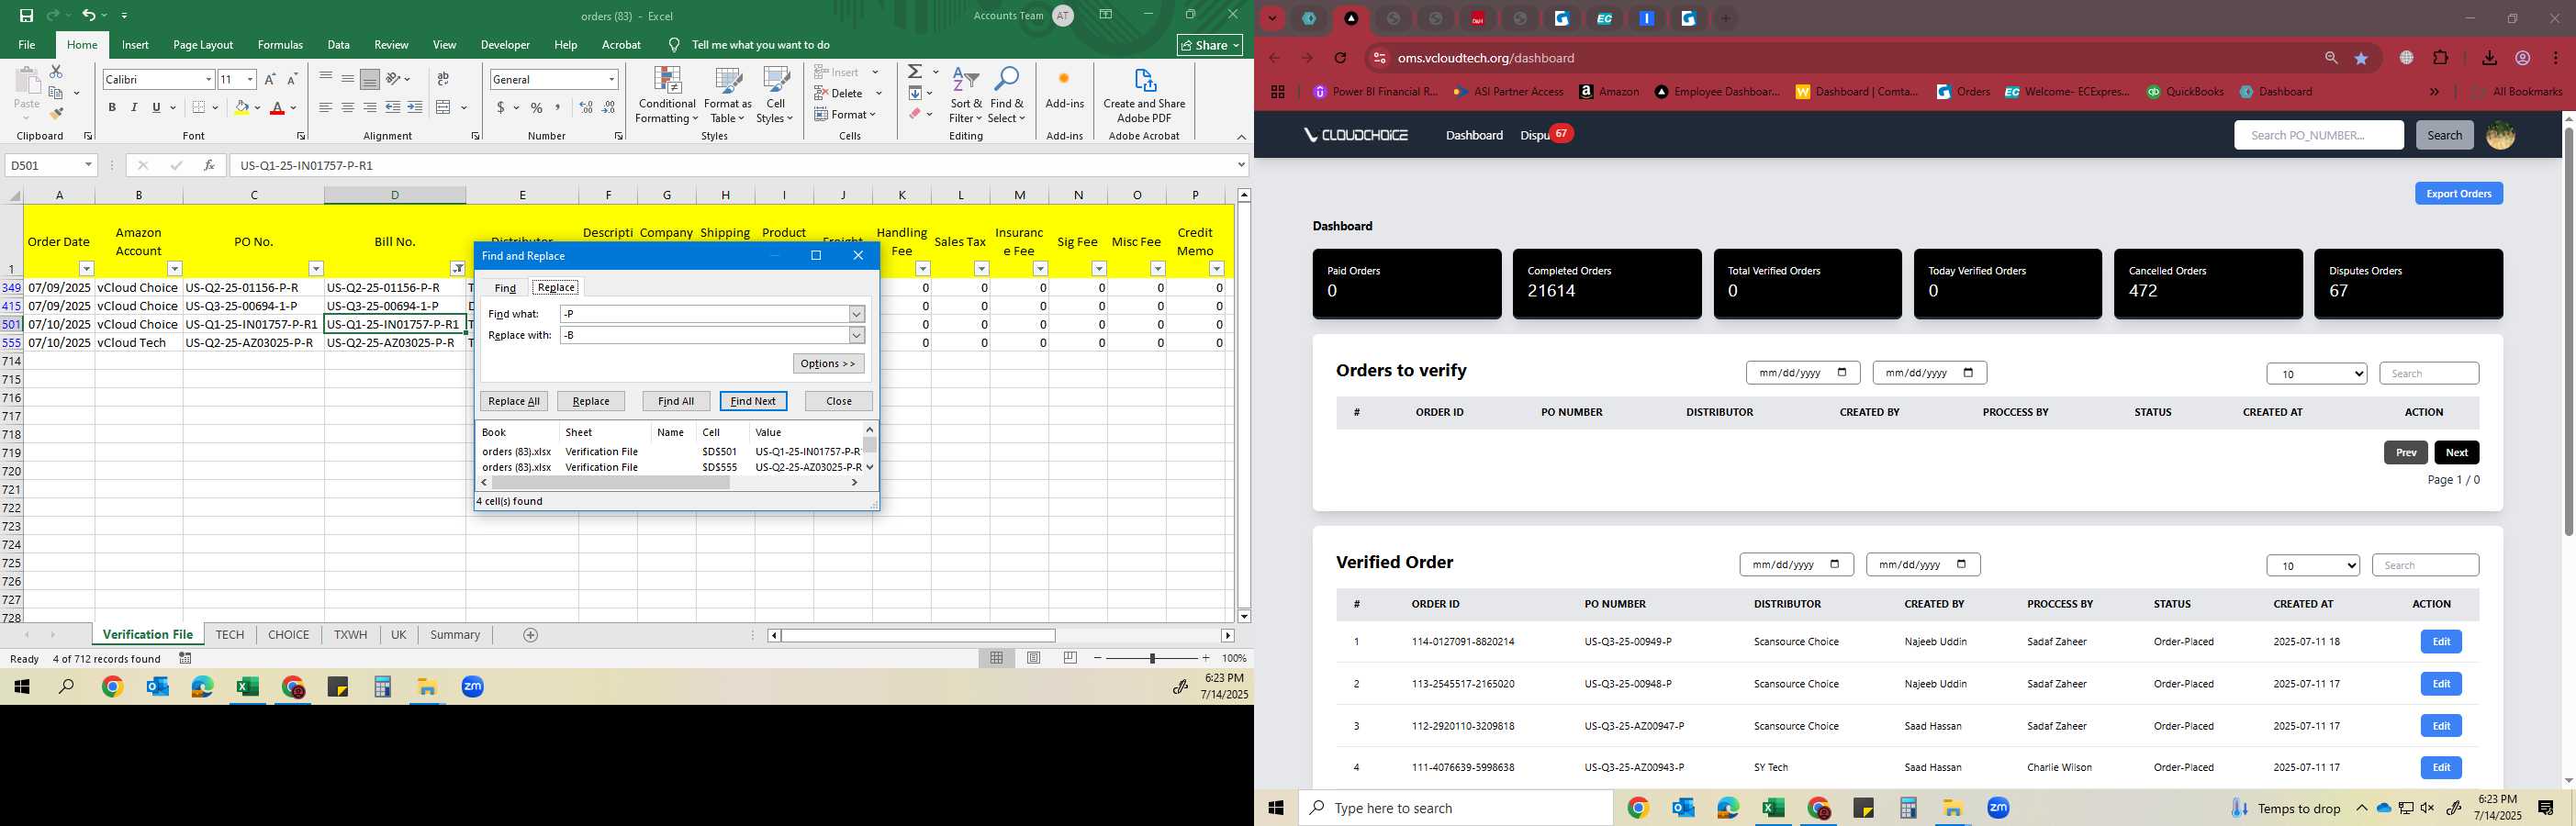Open Chrome Extensions puzzle icon

(2440, 58)
